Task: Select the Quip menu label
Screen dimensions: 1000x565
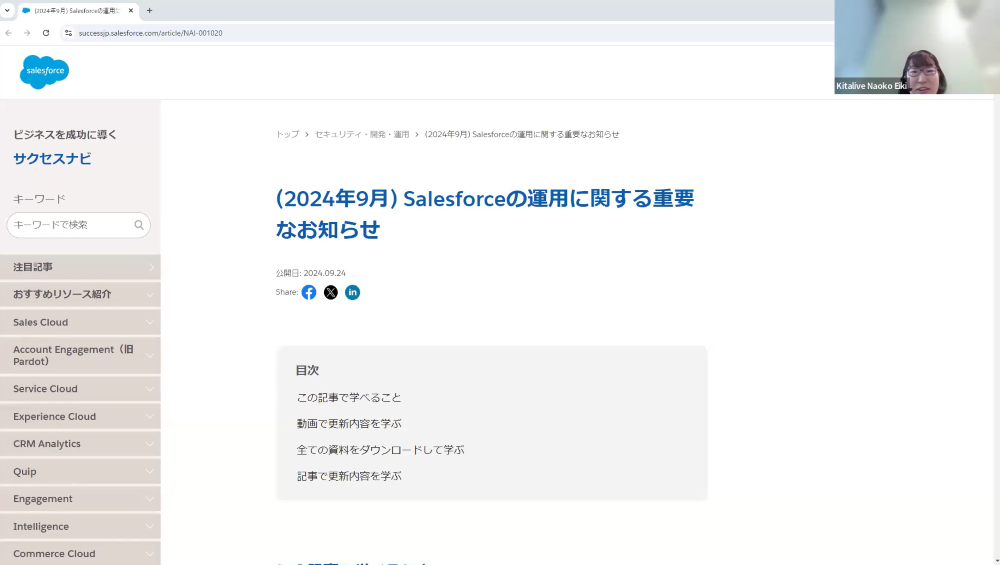Action: click(25, 472)
